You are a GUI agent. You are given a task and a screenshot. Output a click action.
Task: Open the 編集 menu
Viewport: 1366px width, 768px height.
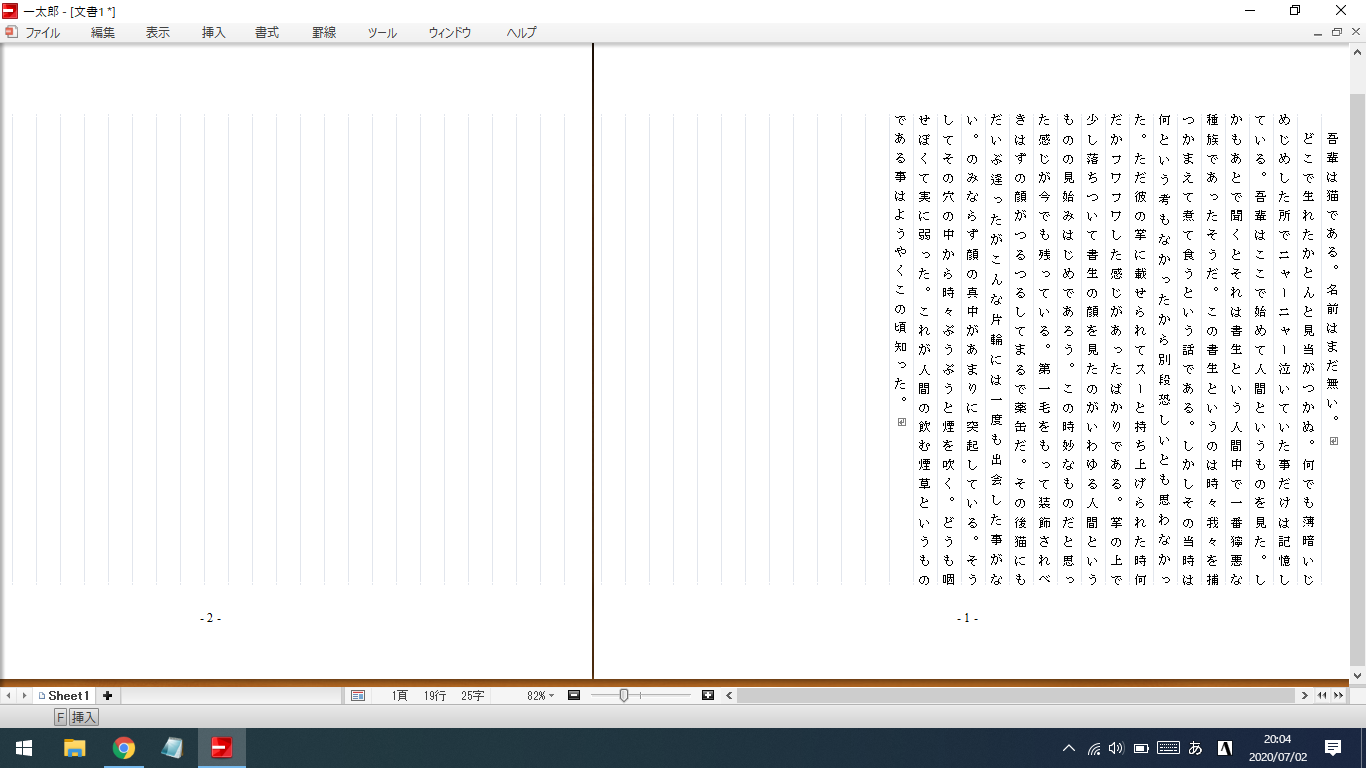(x=103, y=32)
